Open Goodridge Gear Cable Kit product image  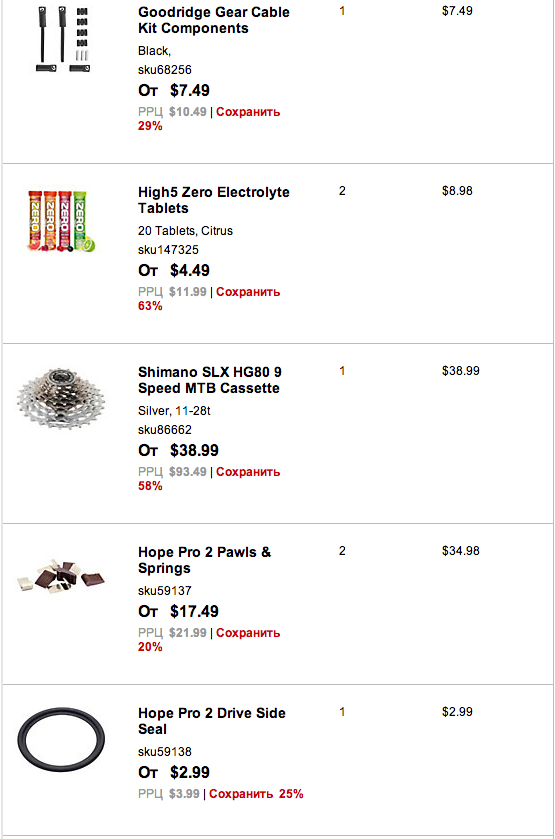click(x=62, y=40)
